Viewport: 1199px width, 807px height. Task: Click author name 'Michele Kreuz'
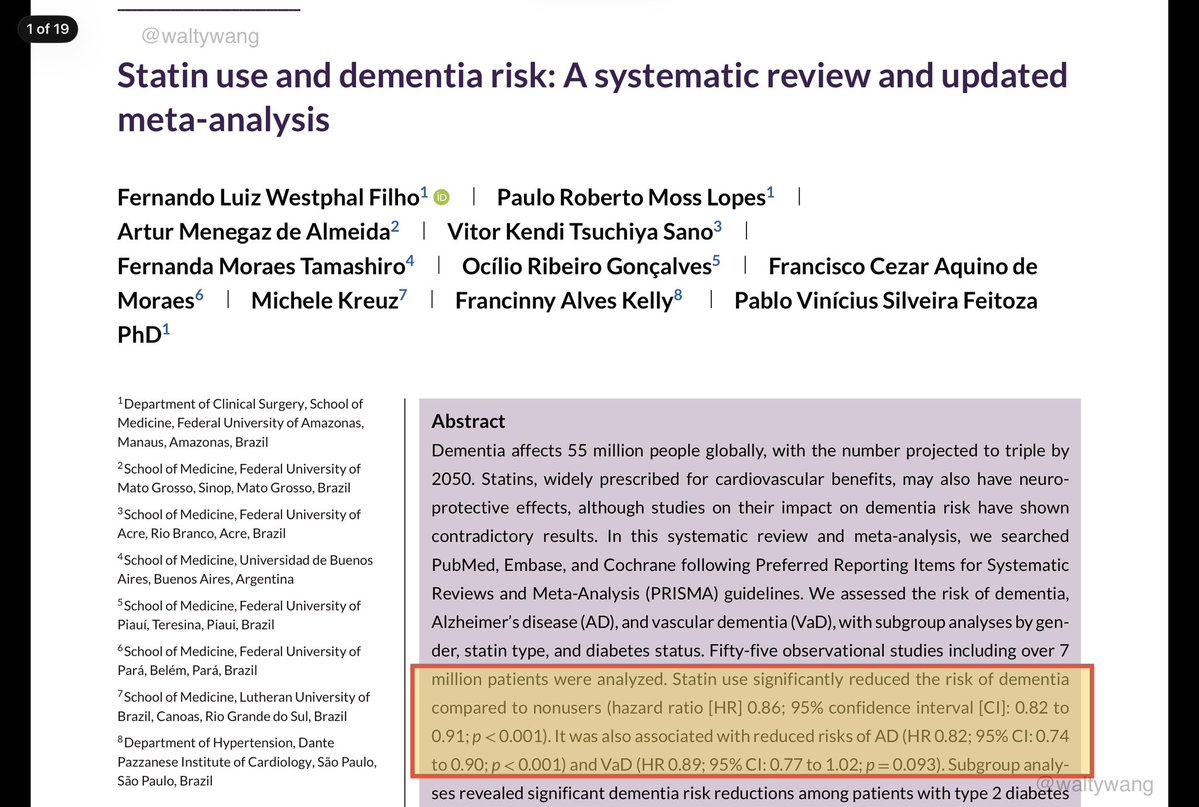324,301
